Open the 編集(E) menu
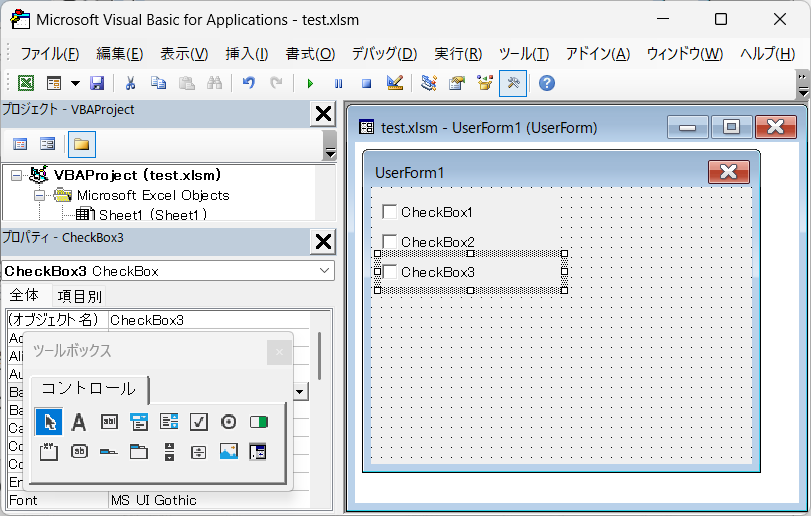811x516 pixels. 119,53
